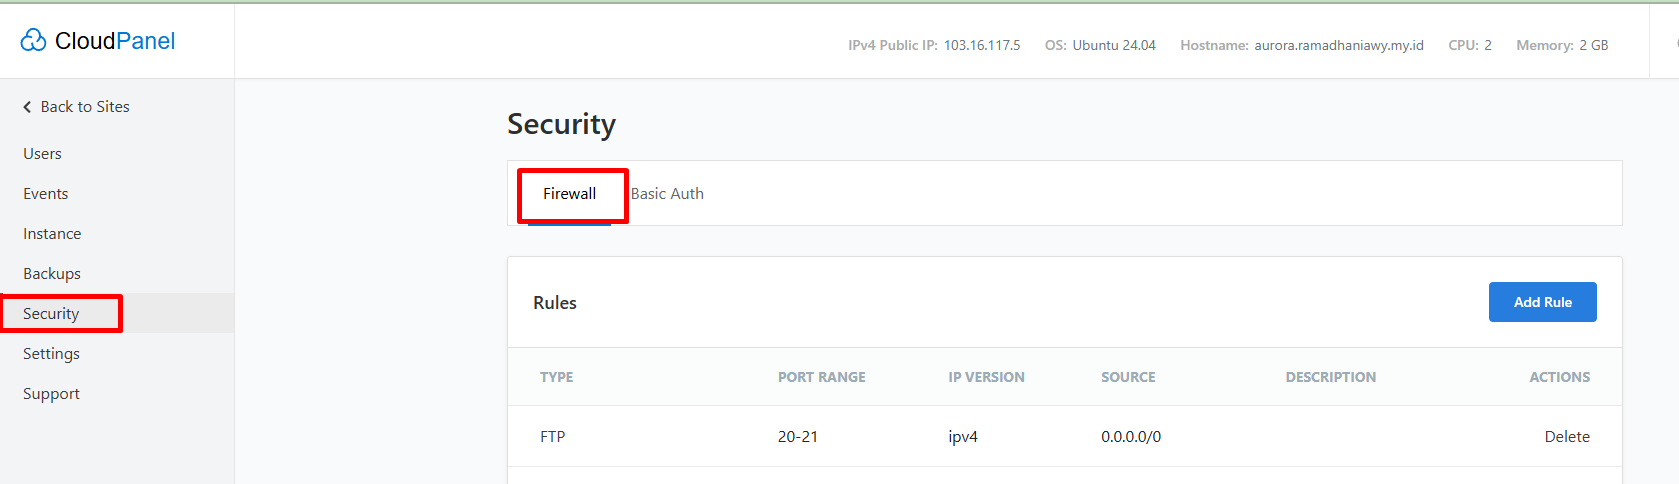Click the DESCRIPTION column header

1331,377
